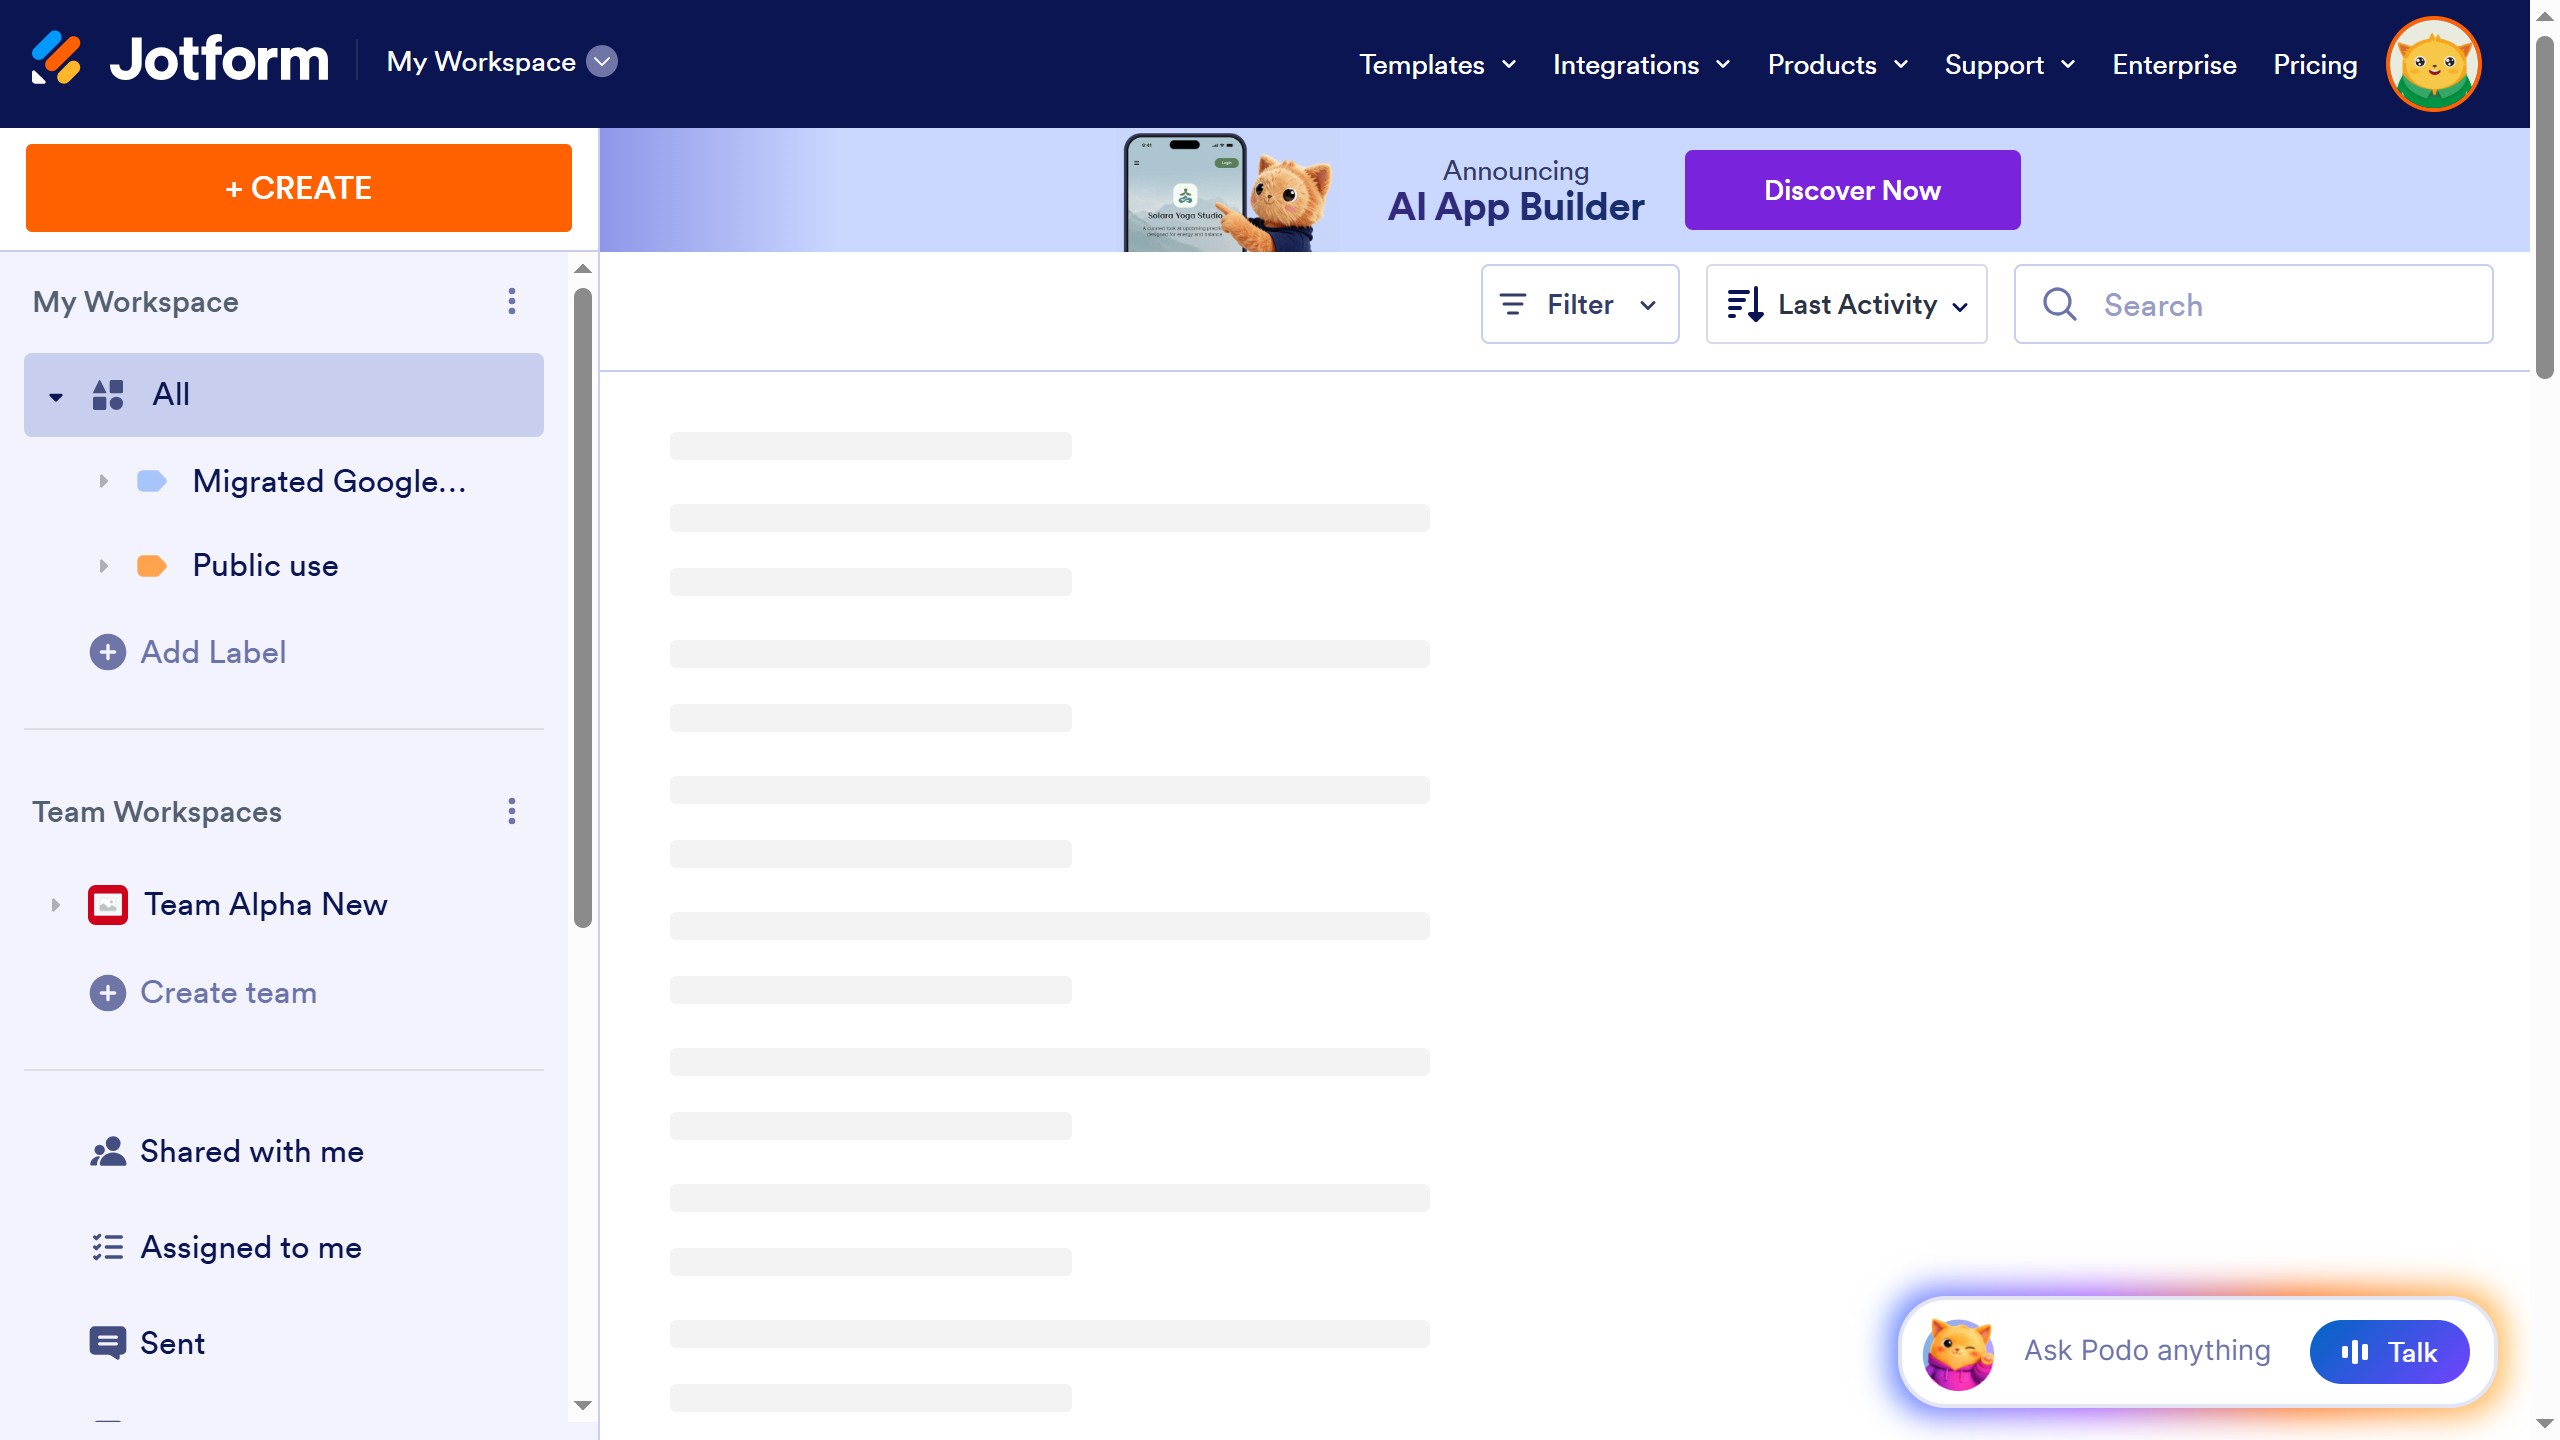The image size is (2560, 1440).
Task: Open the Team Alpha New workspace
Action: [266, 905]
